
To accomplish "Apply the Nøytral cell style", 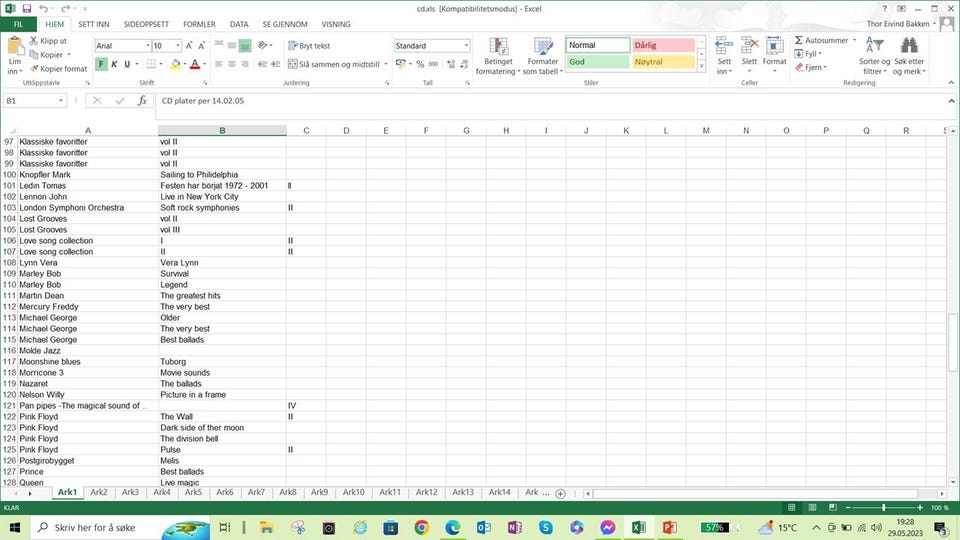I will pyautogui.click(x=663, y=62).
